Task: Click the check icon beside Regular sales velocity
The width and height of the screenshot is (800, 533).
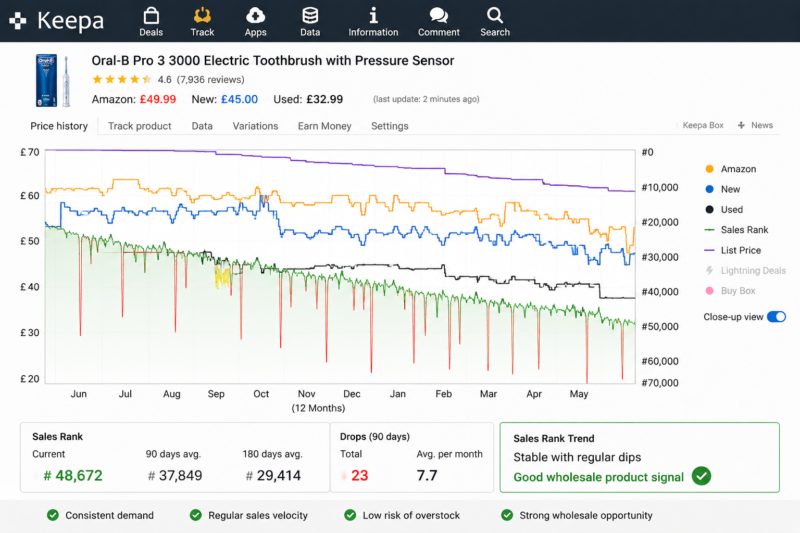Action: click(x=195, y=515)
